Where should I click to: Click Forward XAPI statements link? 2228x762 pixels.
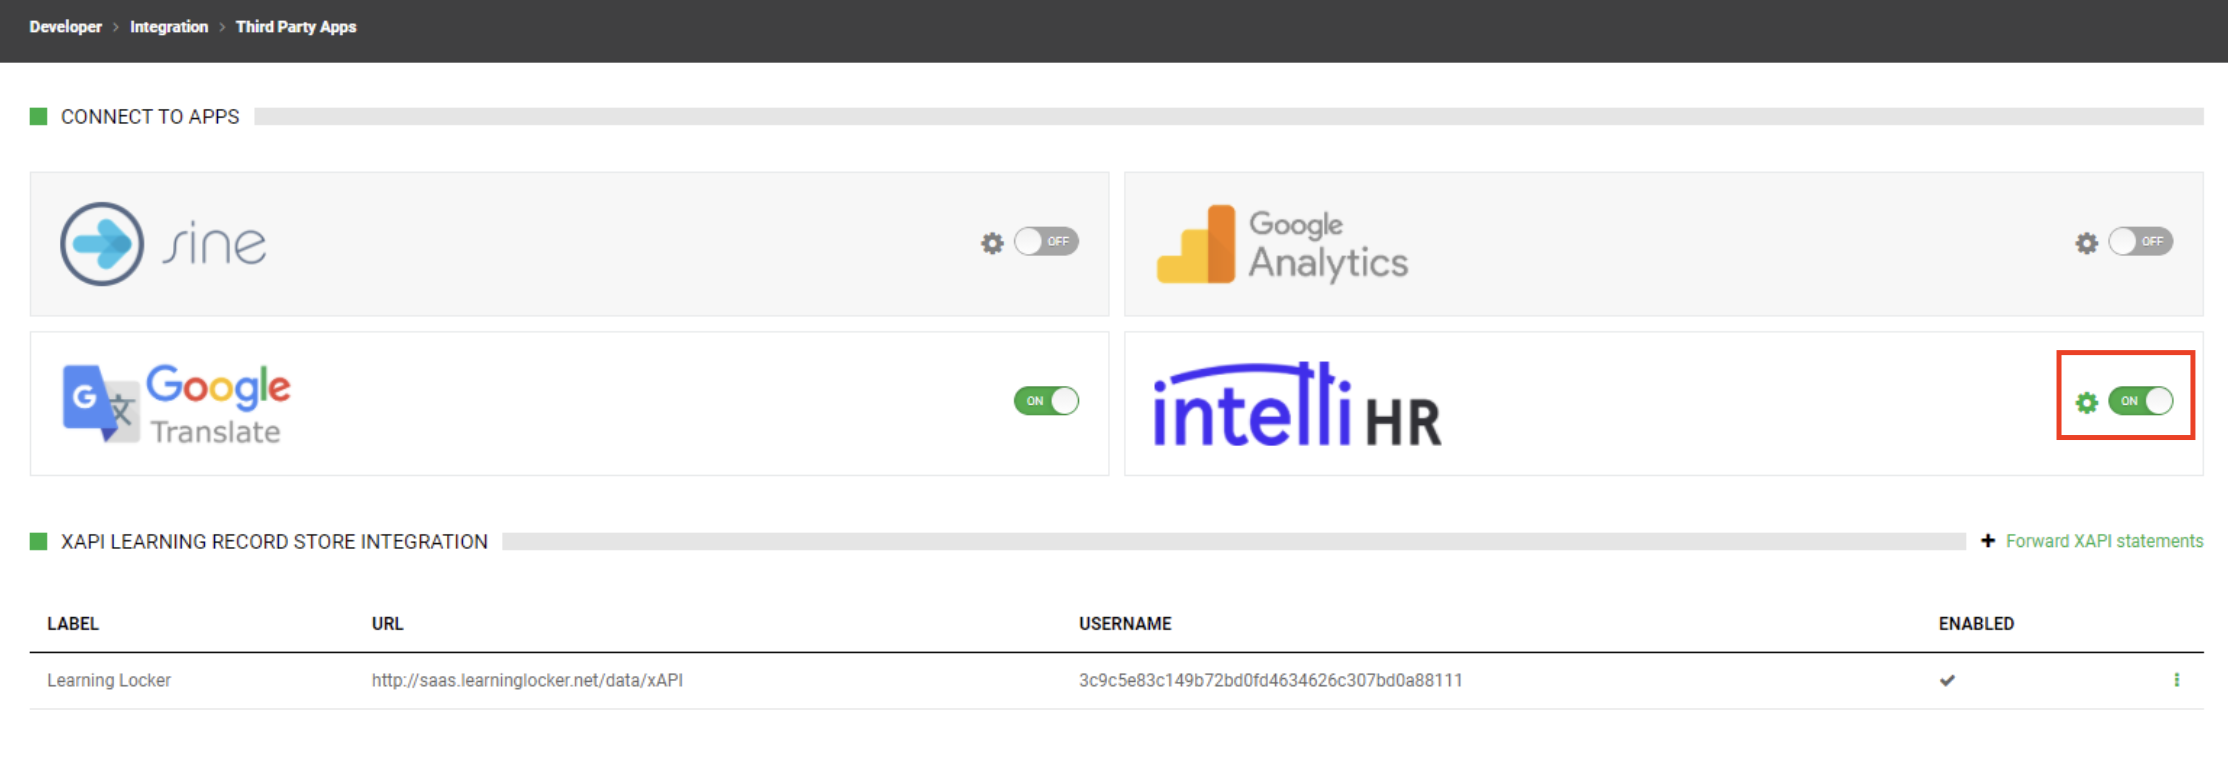click(x=2104, y=541)
